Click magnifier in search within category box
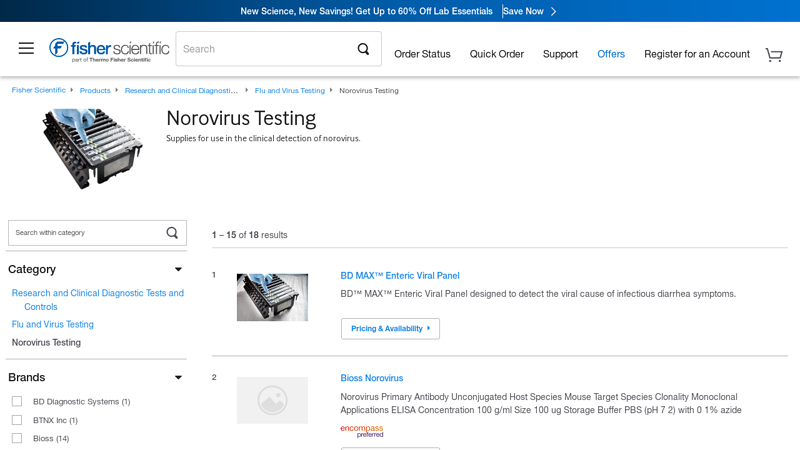 172,233
